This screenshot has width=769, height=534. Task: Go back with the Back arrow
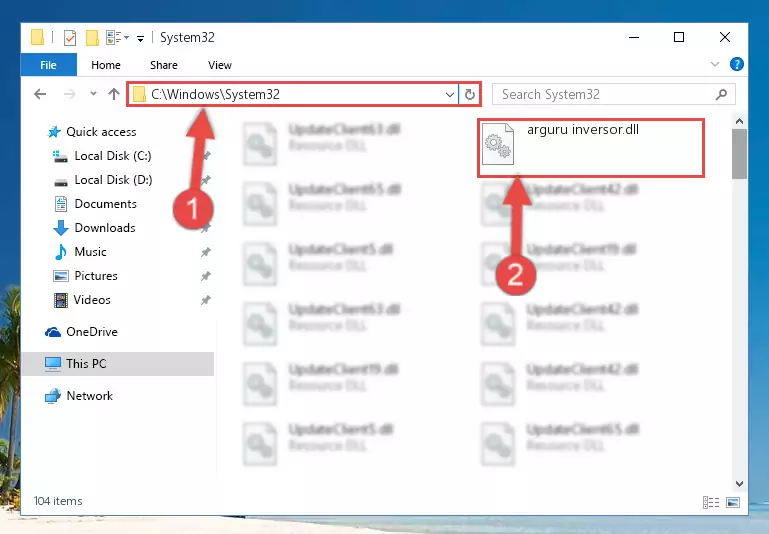coord(40,94)
